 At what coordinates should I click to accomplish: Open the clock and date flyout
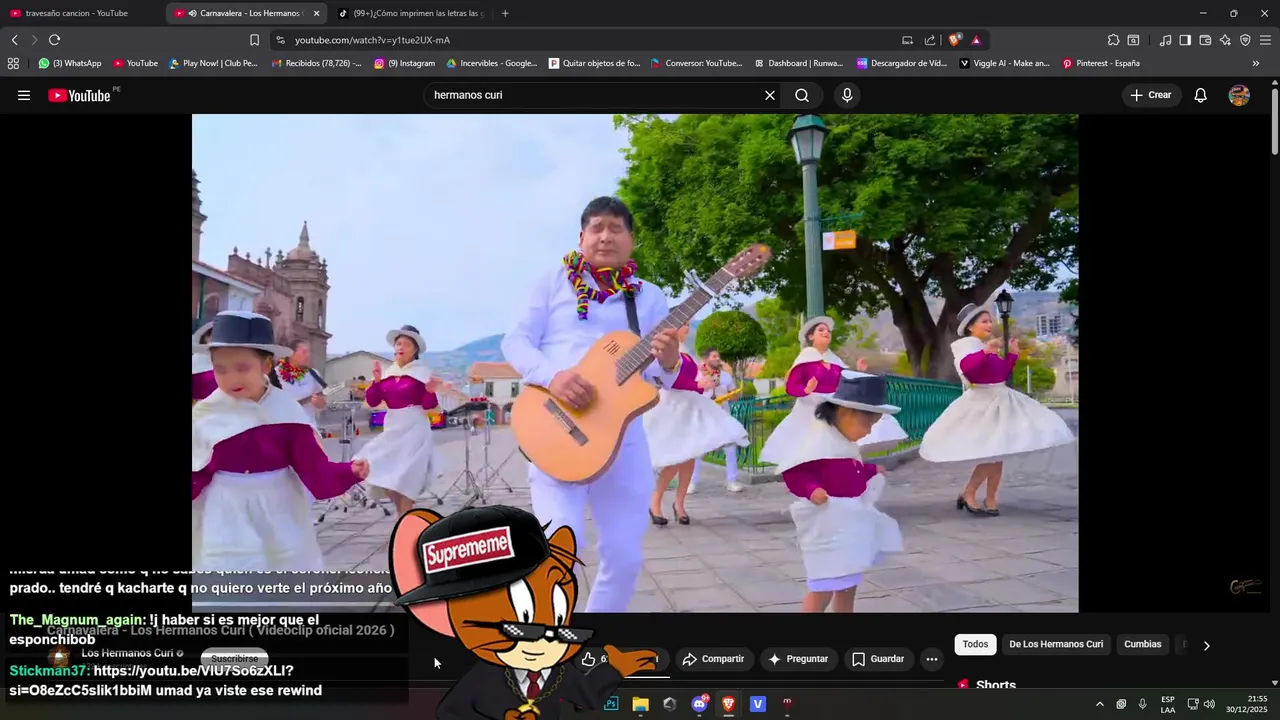click(1248, 704)
